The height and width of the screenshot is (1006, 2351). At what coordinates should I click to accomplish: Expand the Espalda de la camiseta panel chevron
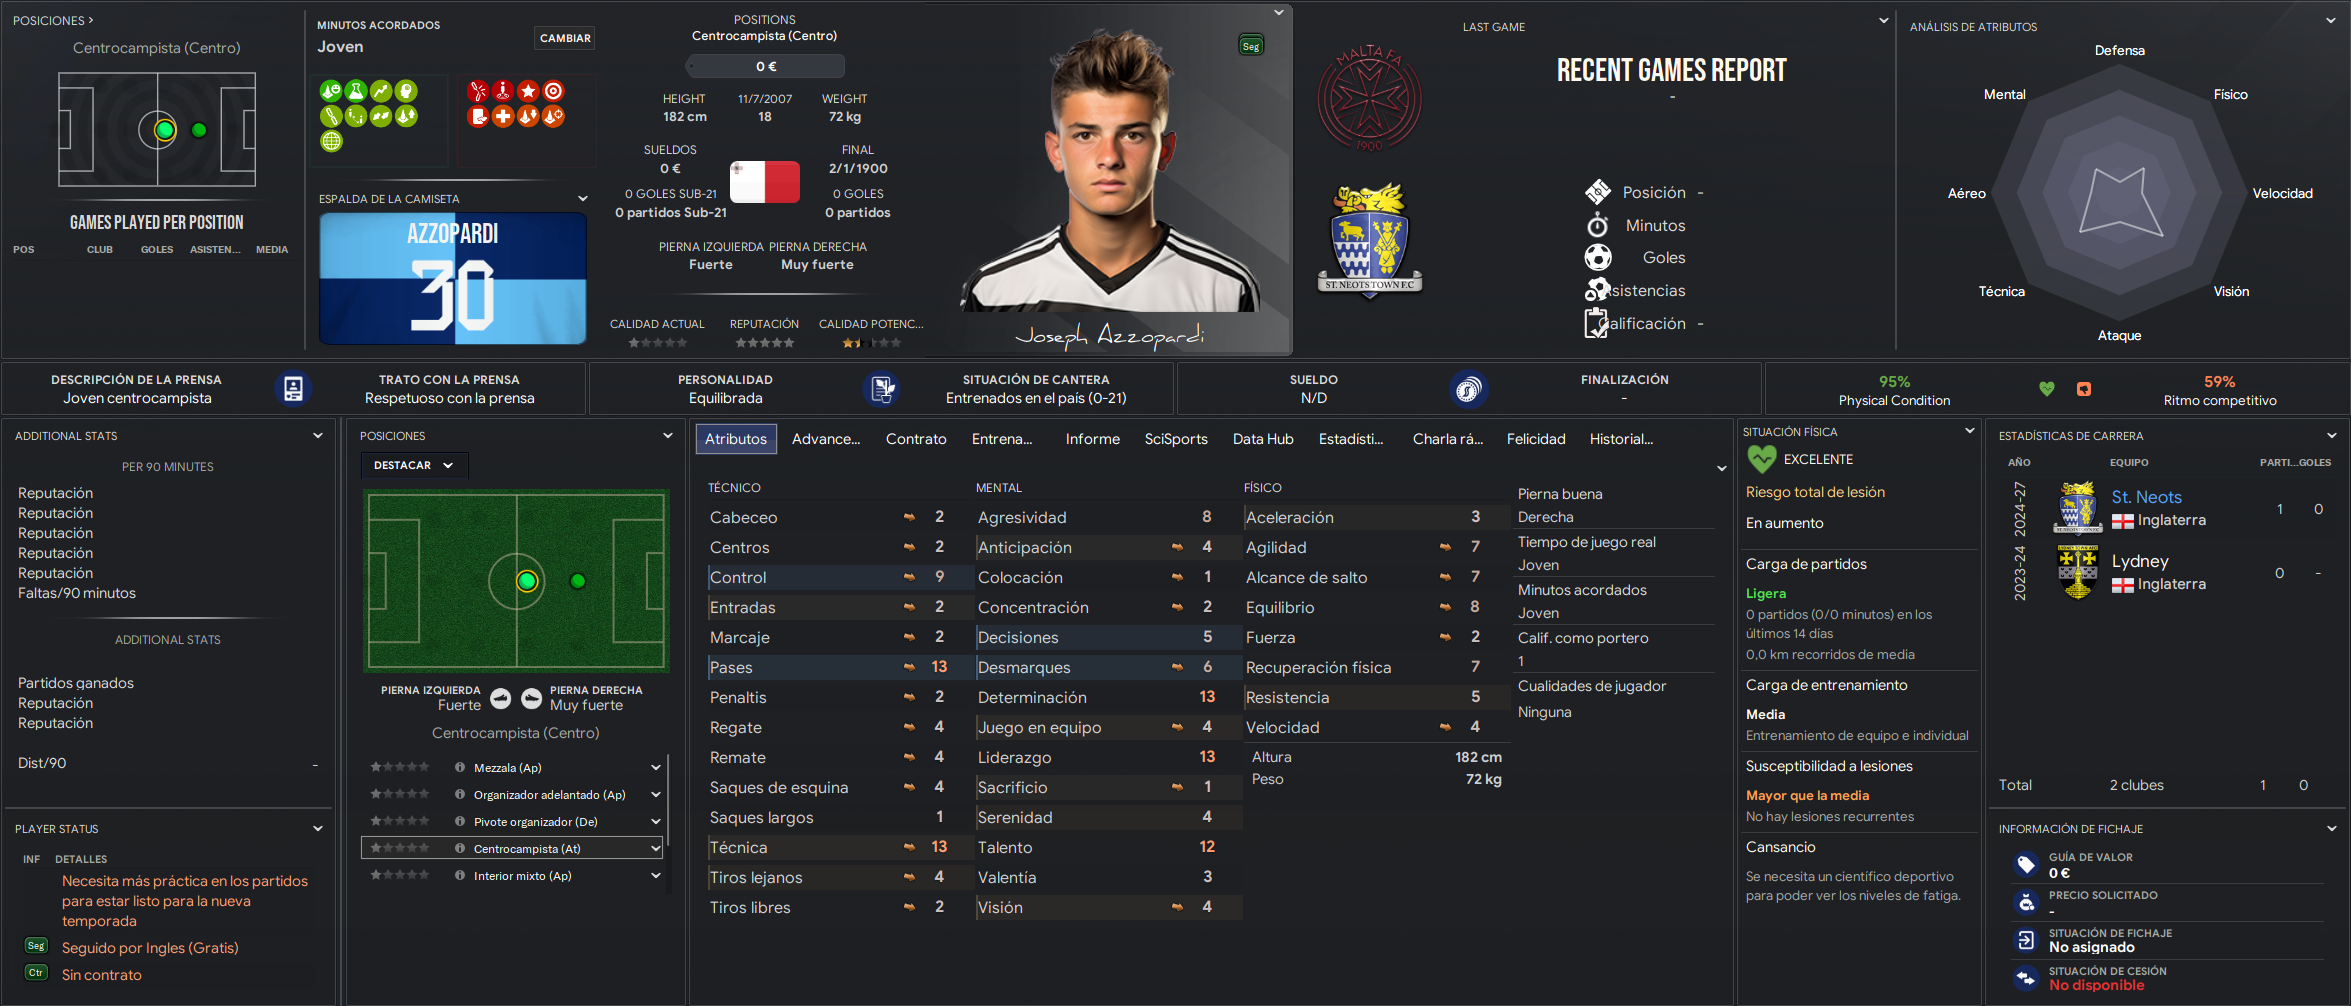click(x=583, y=199)
